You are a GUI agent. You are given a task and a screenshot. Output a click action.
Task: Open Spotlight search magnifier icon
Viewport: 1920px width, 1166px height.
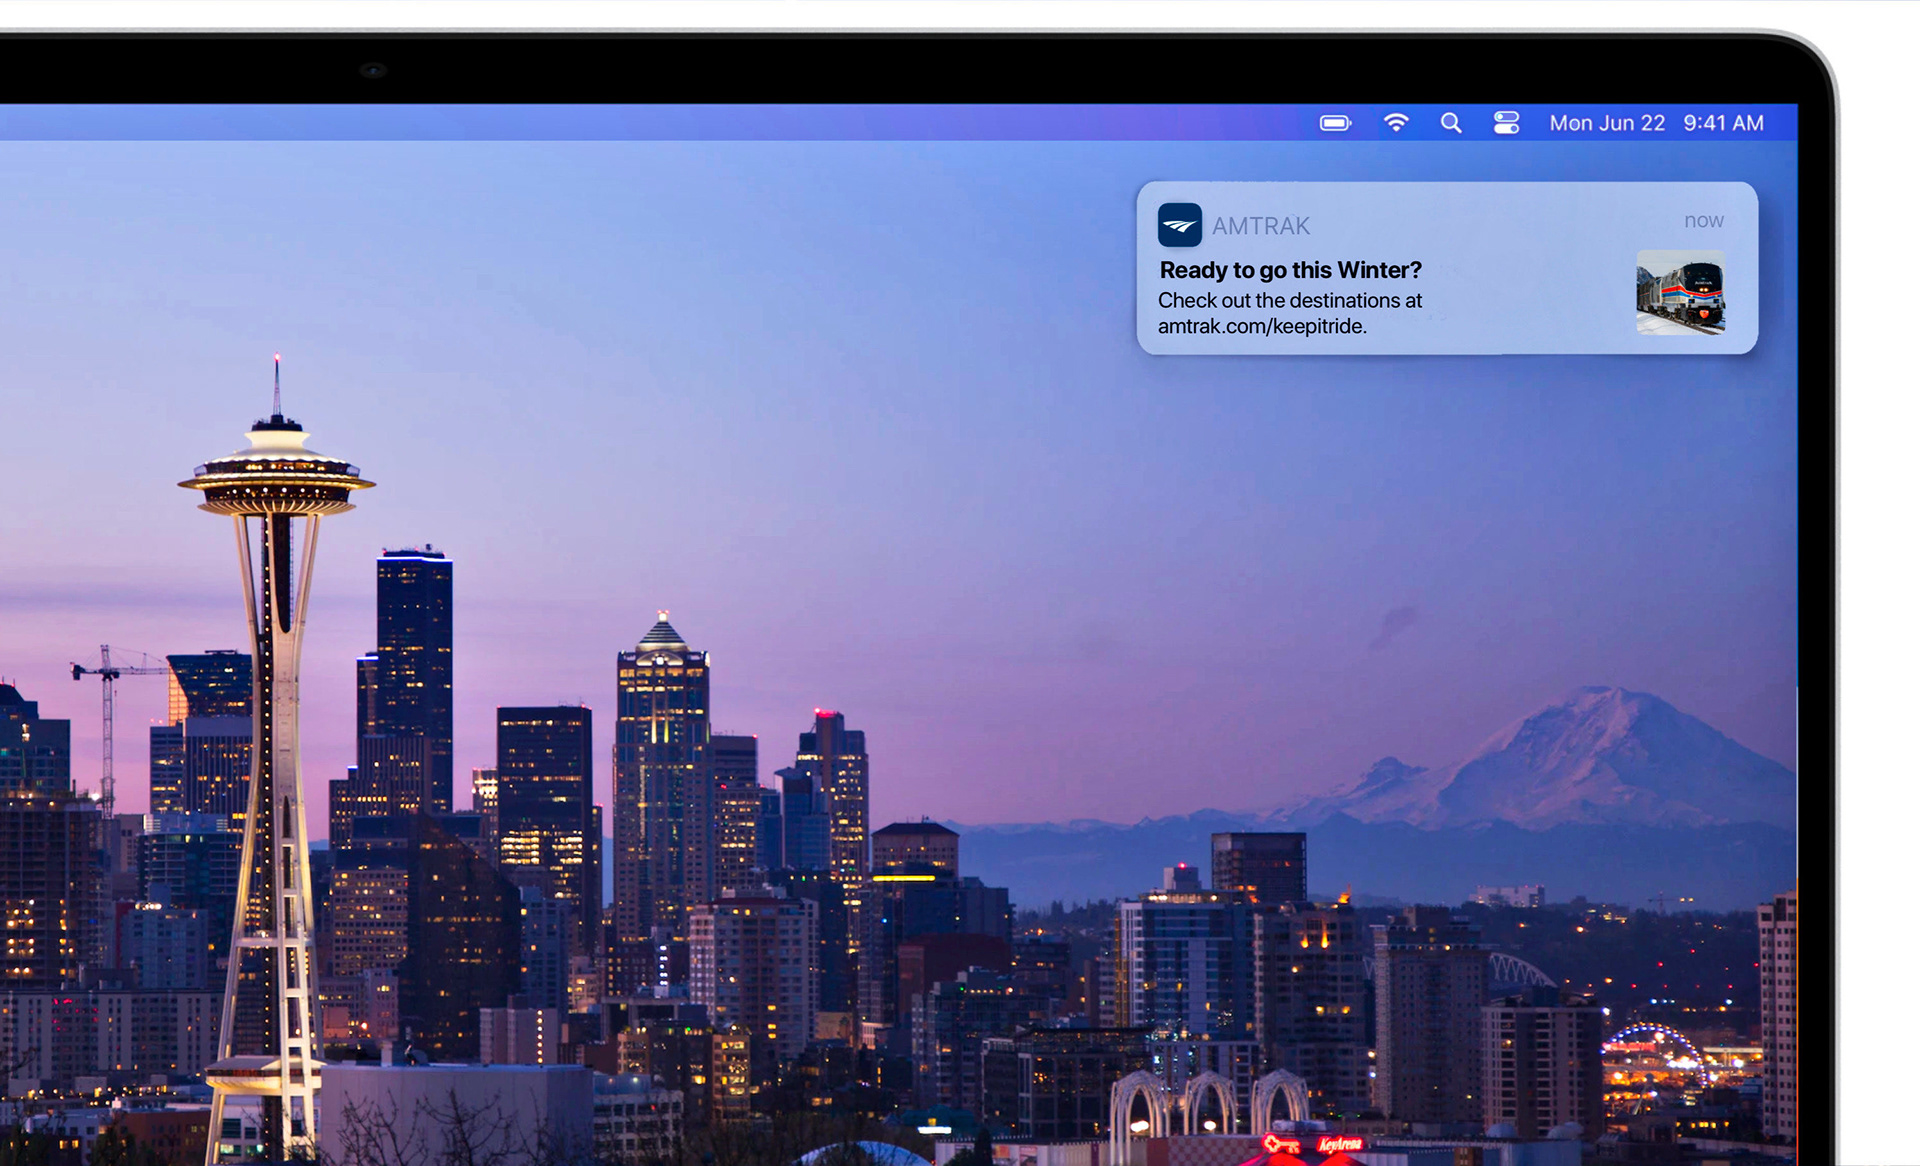(1451, 123)
